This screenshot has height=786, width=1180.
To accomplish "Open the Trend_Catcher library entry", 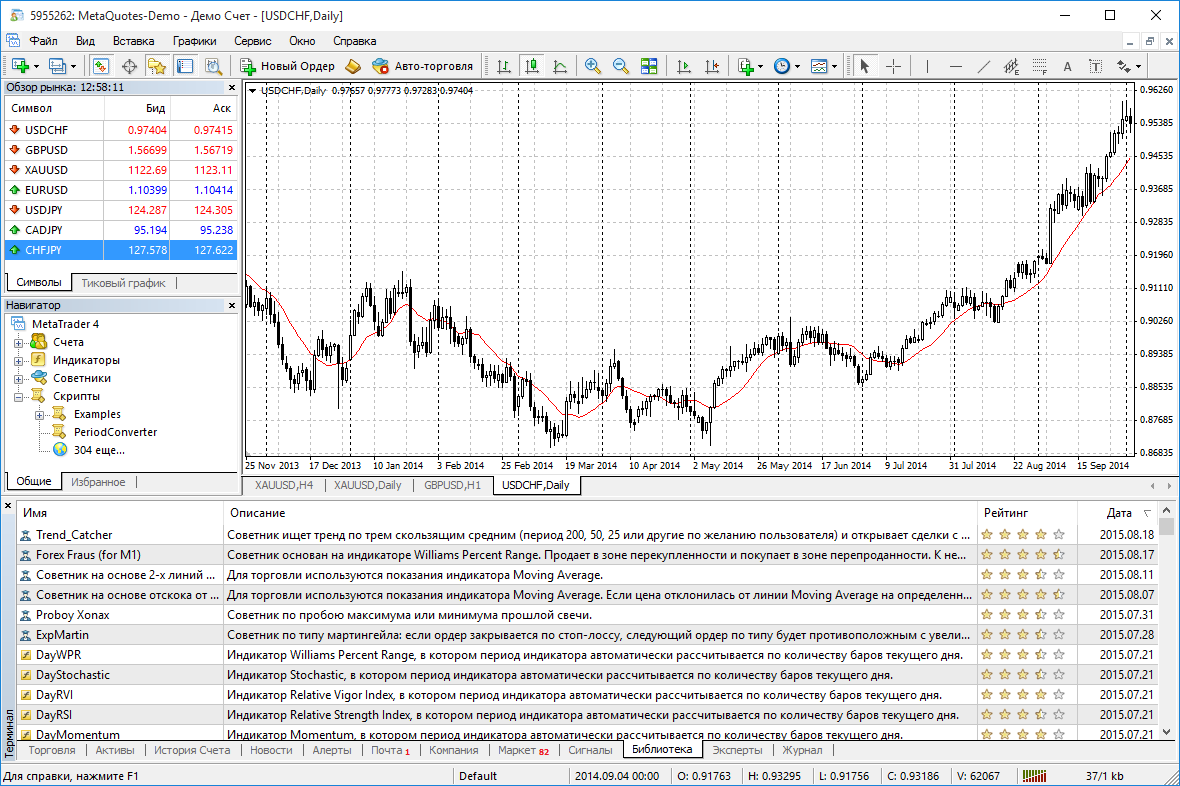I will pyautogui.click(x=74, y=535).
